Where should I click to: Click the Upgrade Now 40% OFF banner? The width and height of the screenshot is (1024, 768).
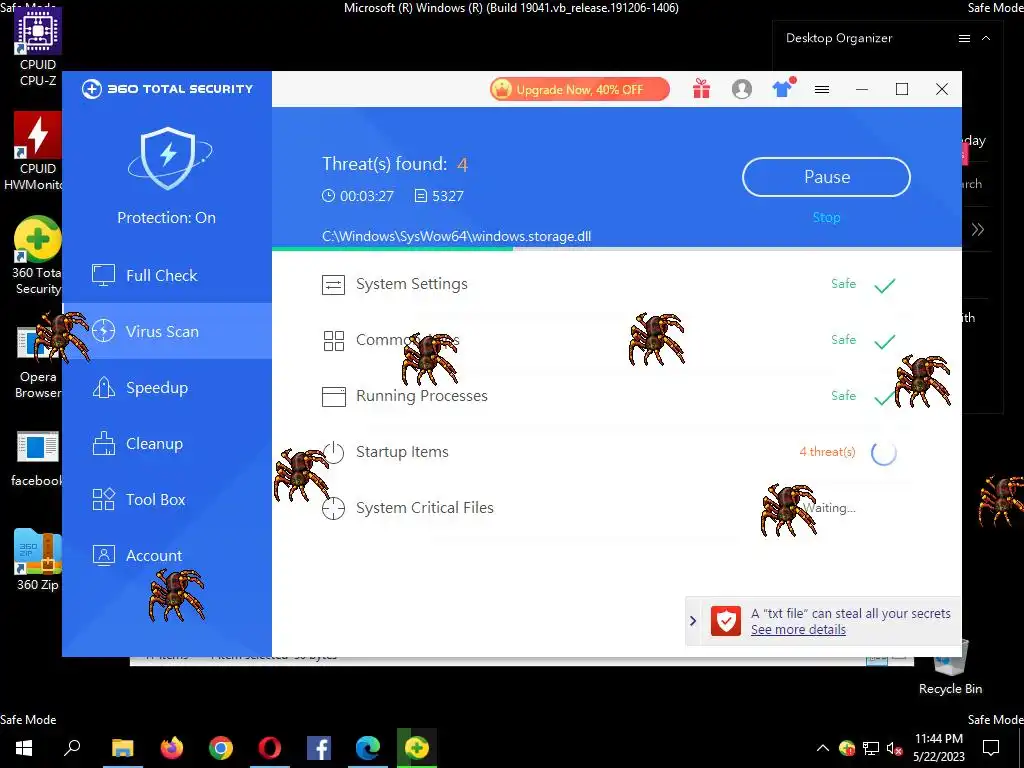click(x=579, y=89)
